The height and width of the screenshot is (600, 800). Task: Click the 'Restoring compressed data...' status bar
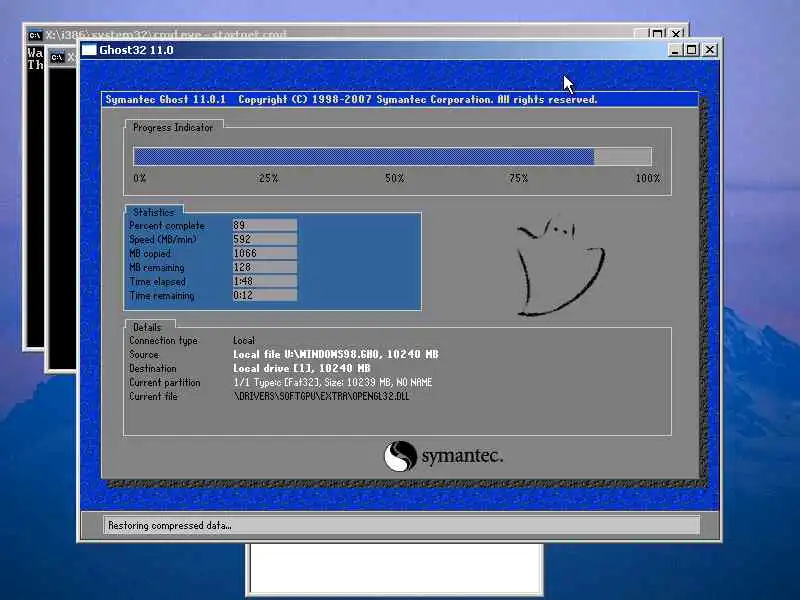(x=401, y=525)
